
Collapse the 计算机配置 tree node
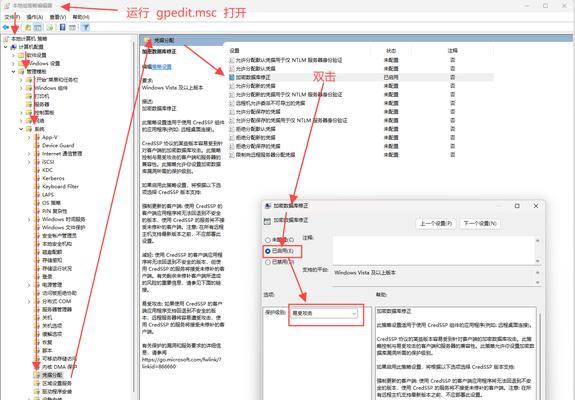tap(6, 47)
